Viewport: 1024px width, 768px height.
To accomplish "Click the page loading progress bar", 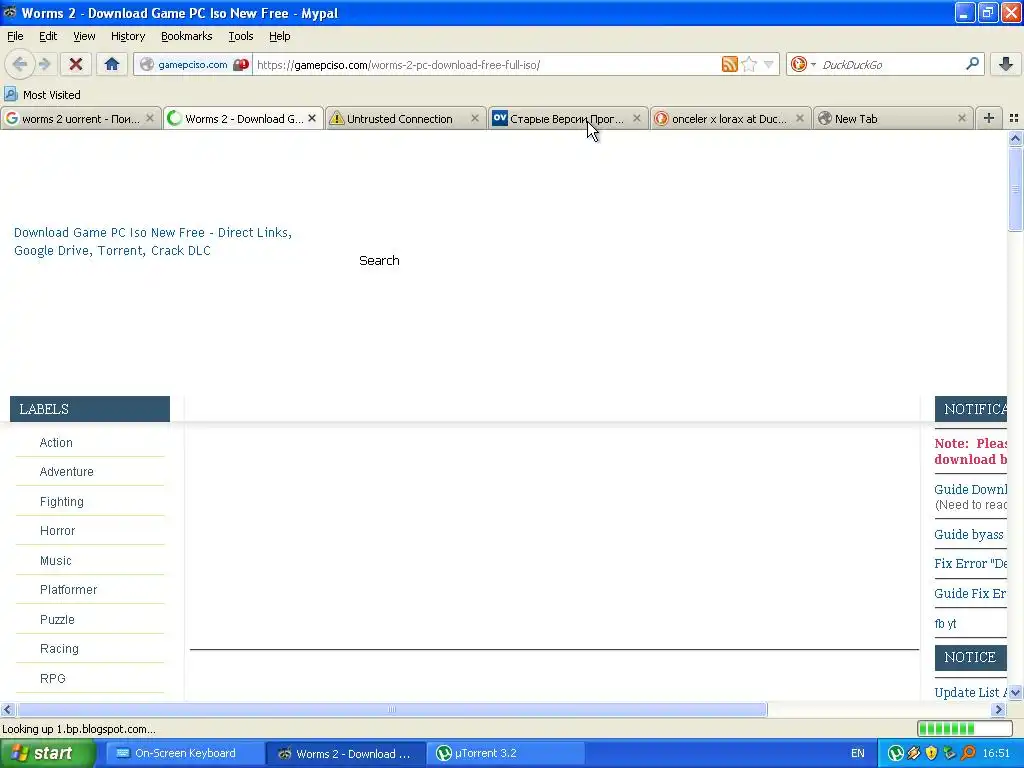I will (965, 728).
